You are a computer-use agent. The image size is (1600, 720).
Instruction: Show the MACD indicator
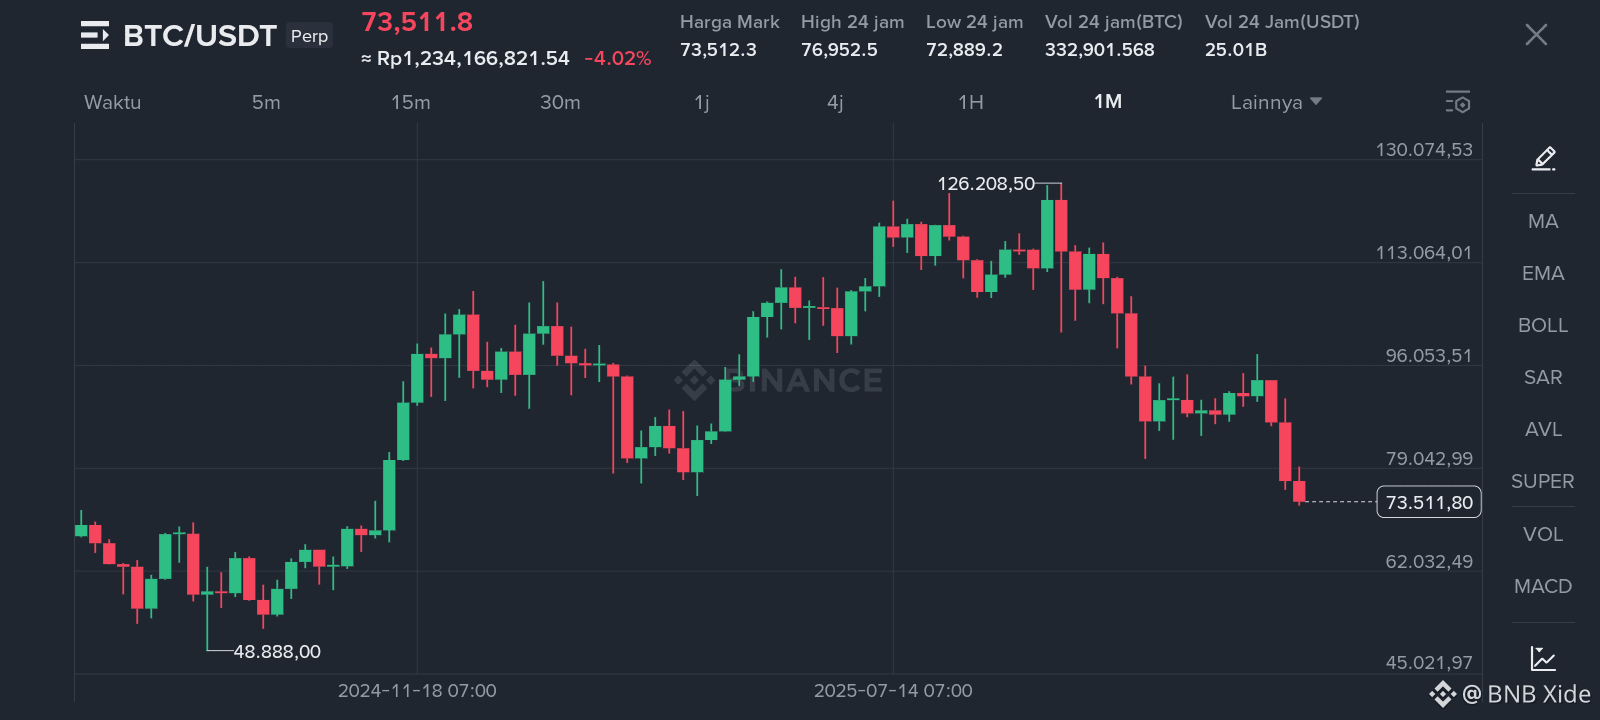pyautogui.click(x=1543, y=586)
